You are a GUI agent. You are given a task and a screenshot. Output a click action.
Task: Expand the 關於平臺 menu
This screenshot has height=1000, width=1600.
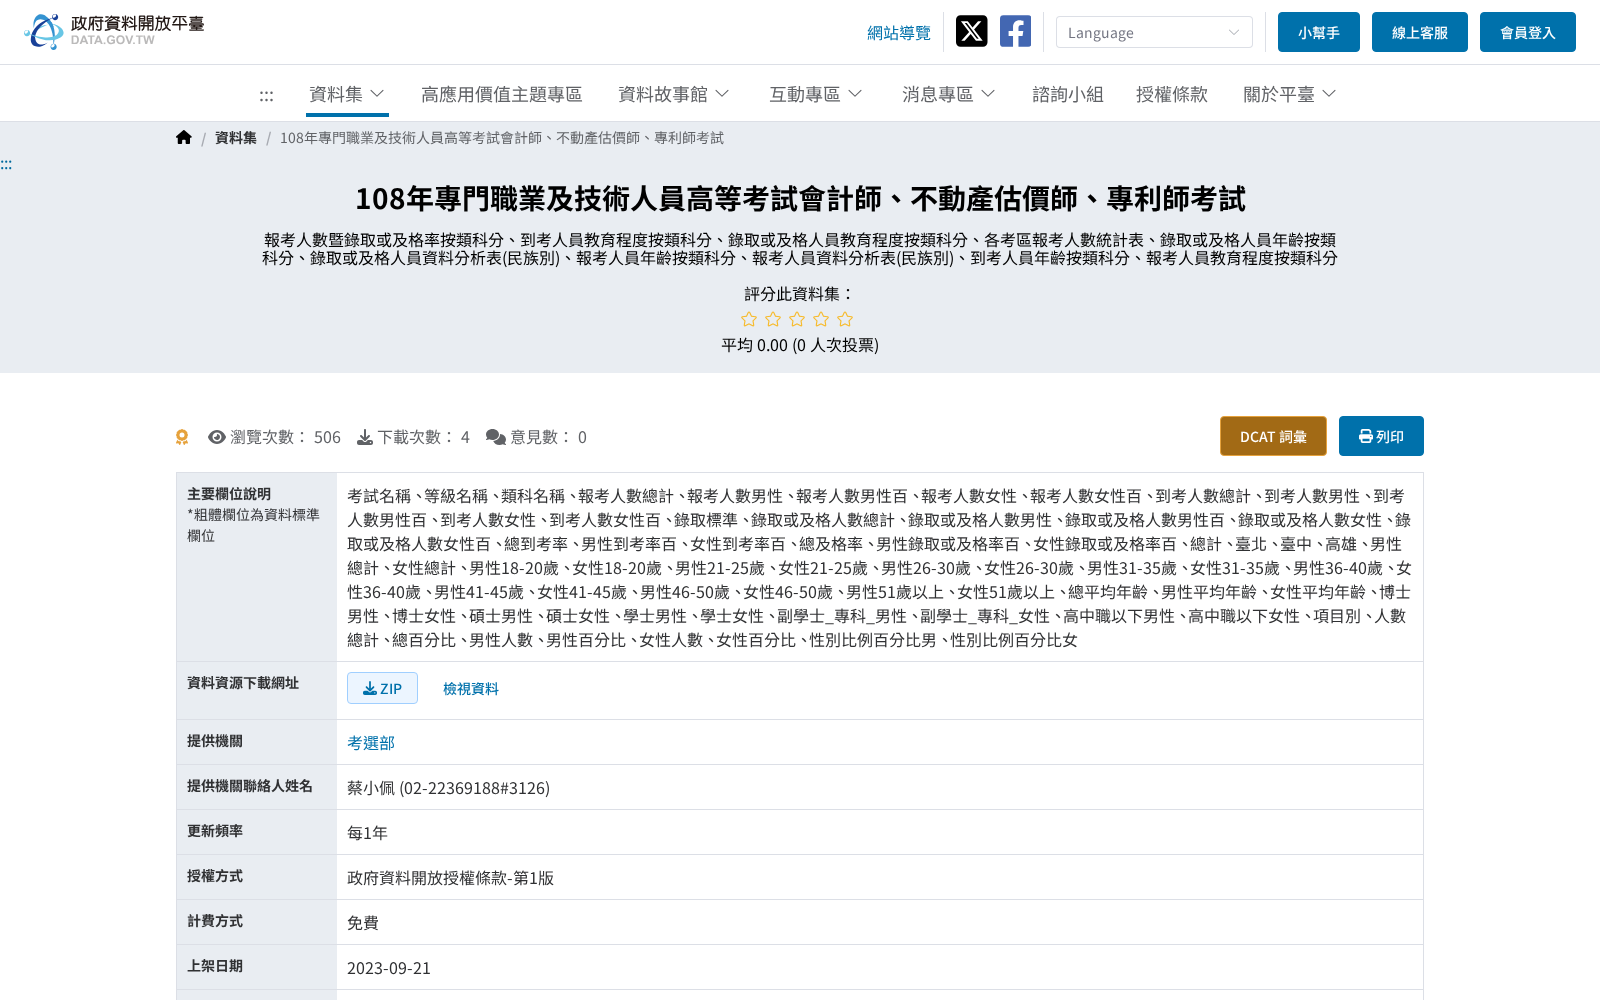click(1290, 94)
